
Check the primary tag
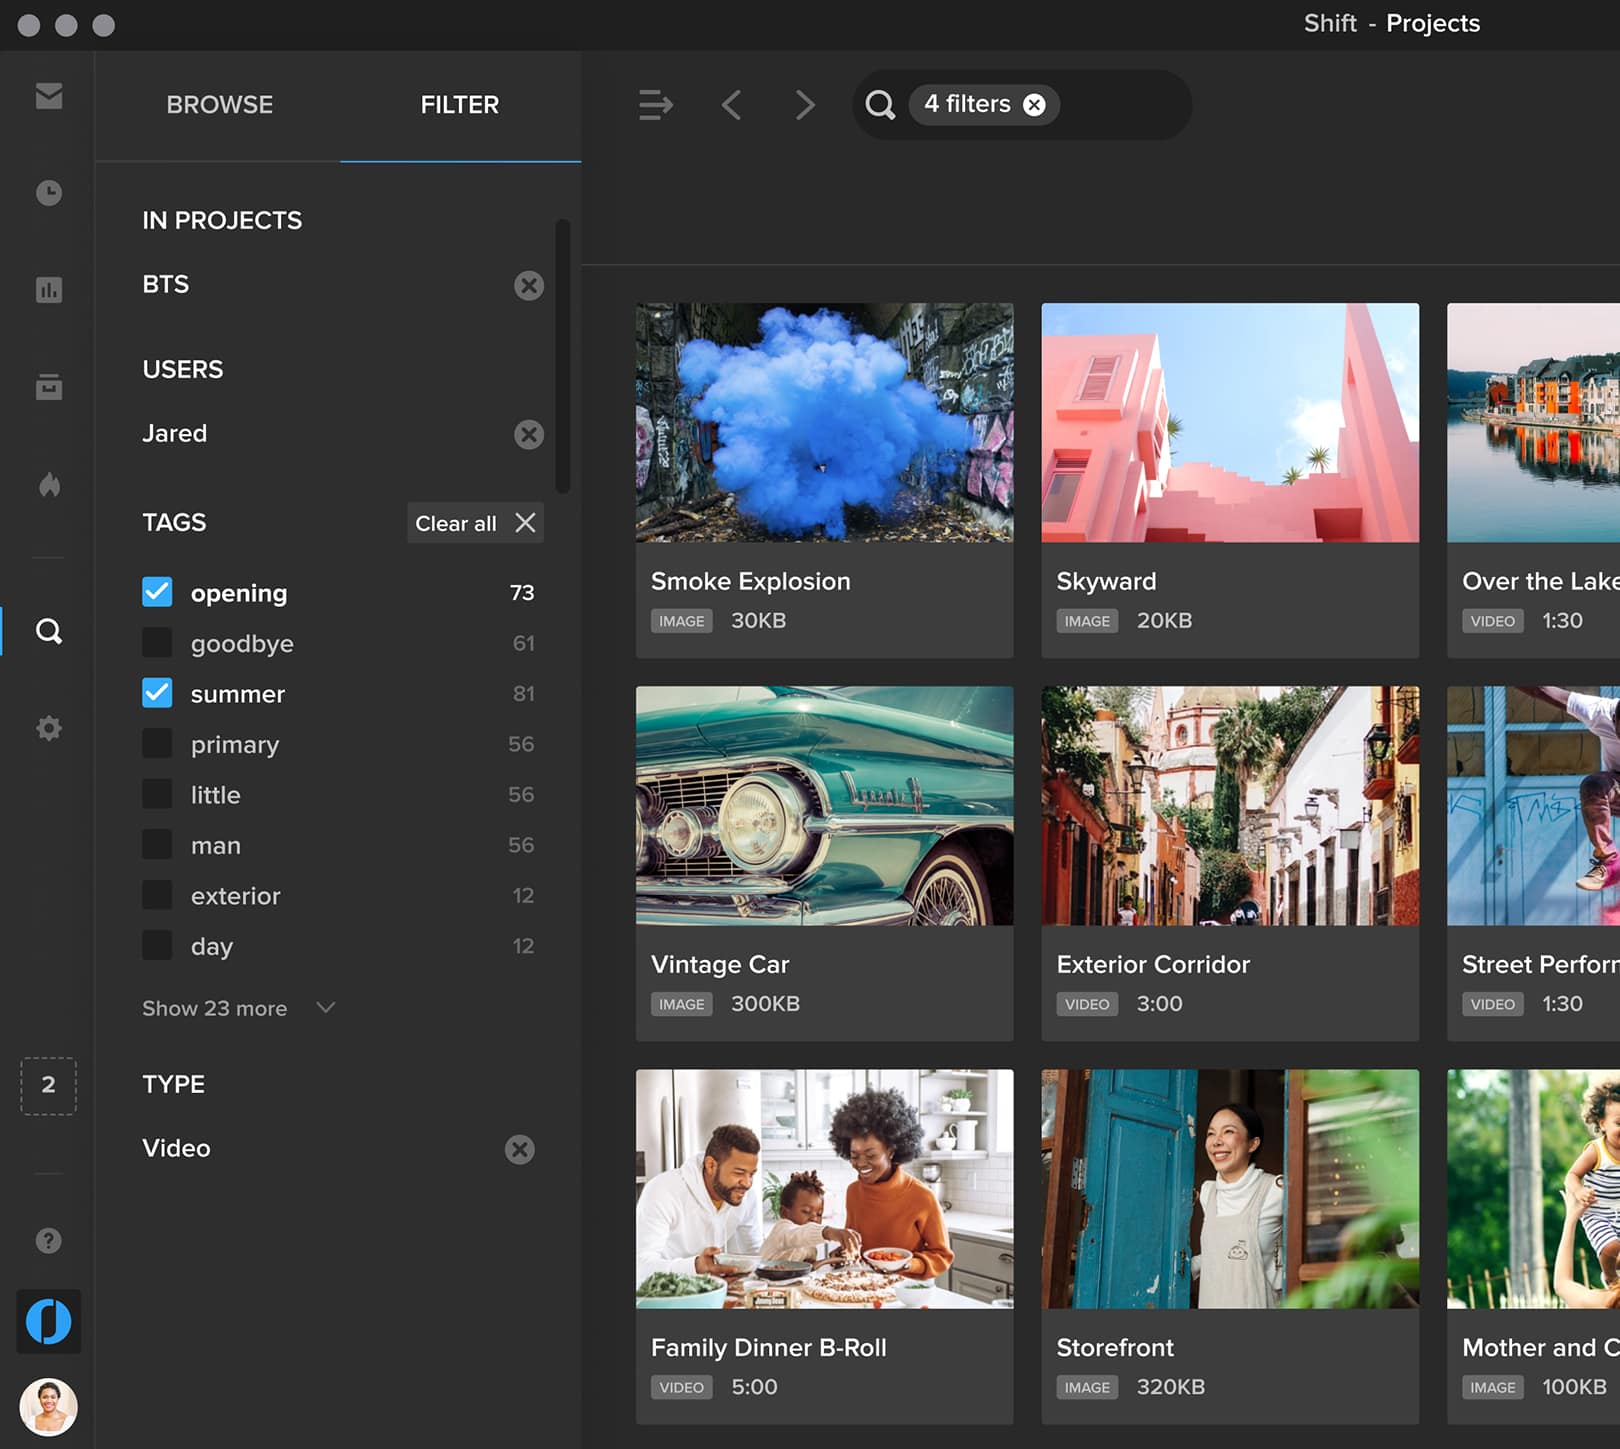pos(157,743)
